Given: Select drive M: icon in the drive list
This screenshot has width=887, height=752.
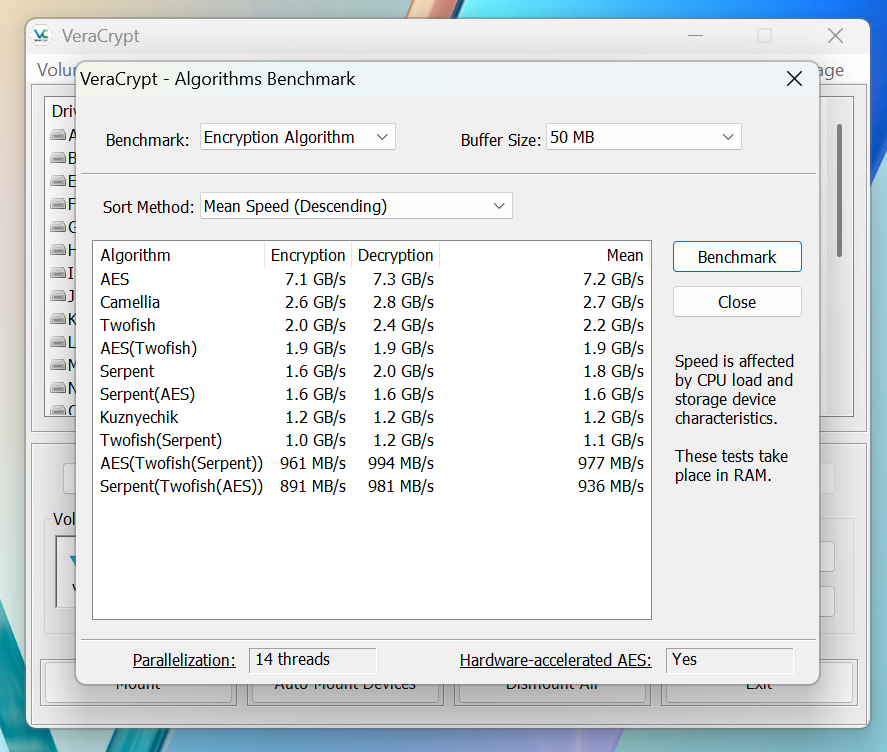Looking at the screenshot, I should 57,365.
